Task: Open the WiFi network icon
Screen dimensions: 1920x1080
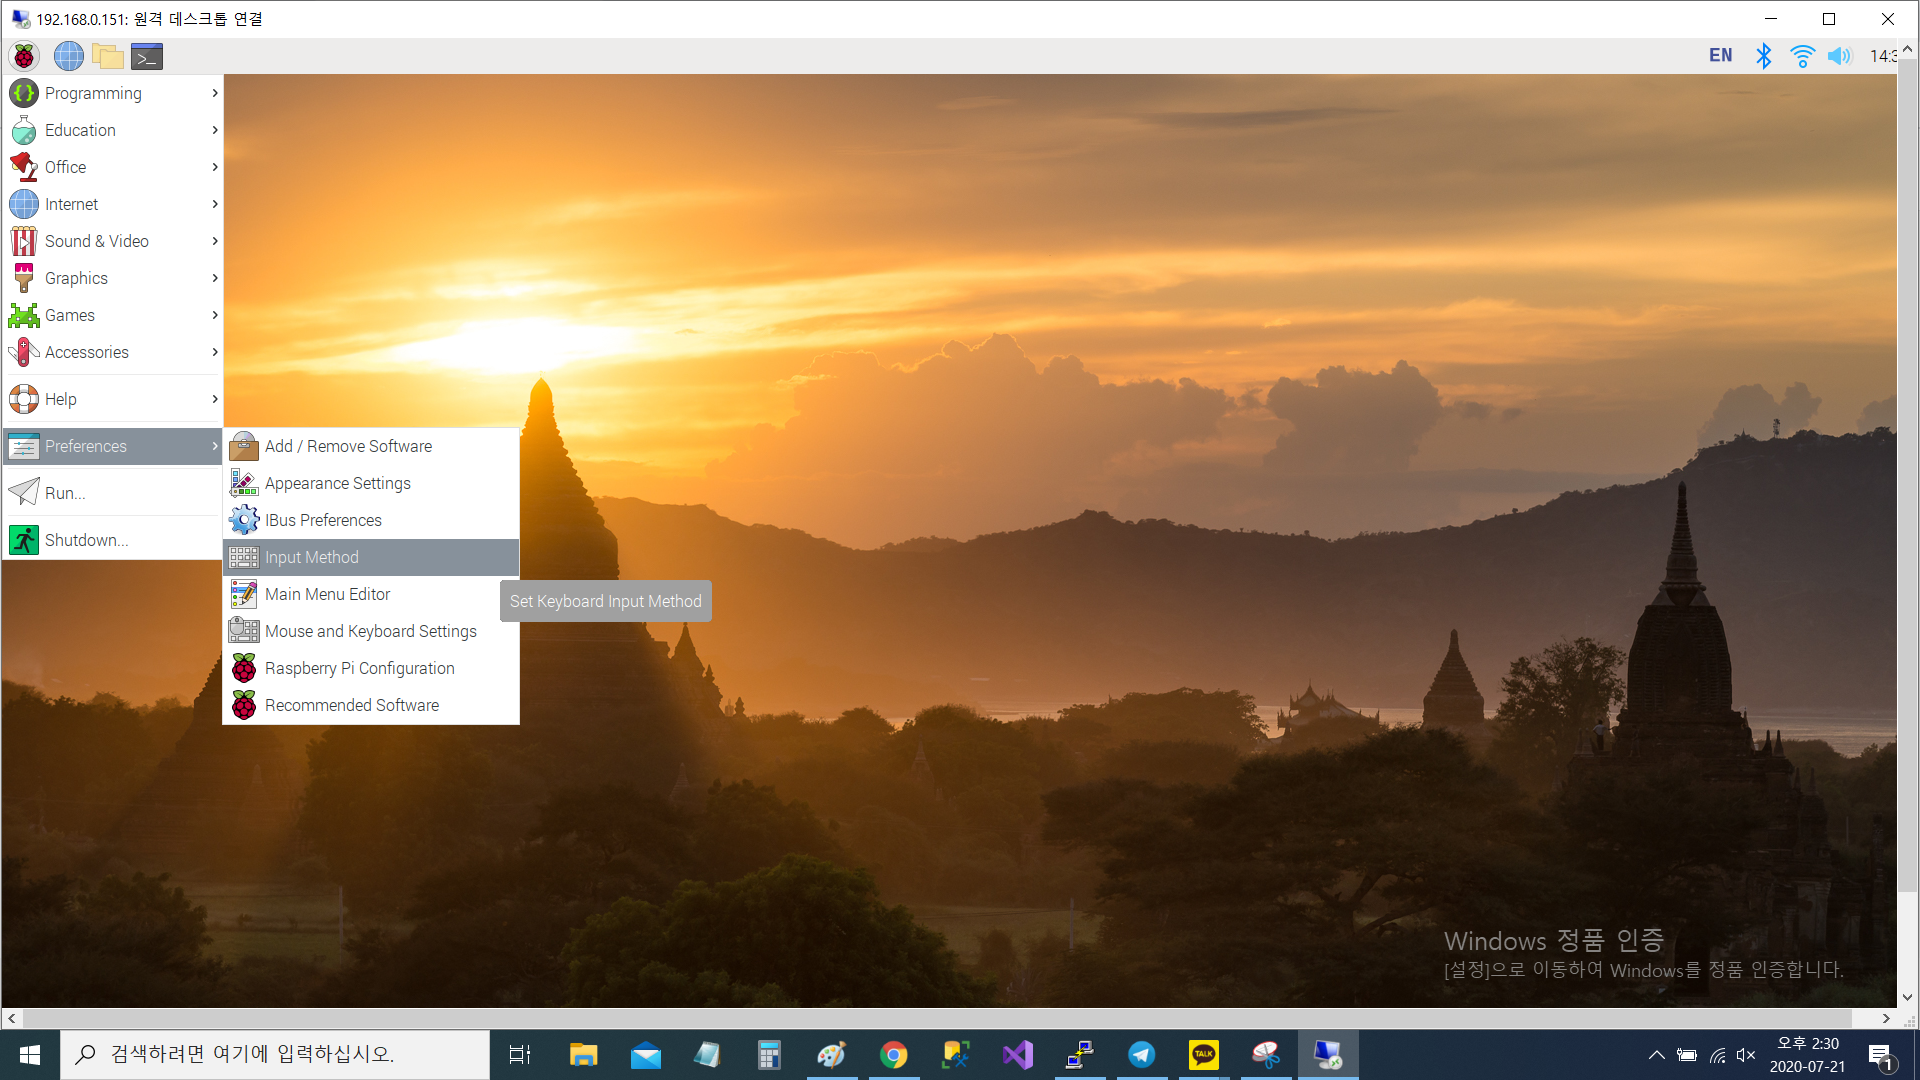Action: (x=1802, y=56)
